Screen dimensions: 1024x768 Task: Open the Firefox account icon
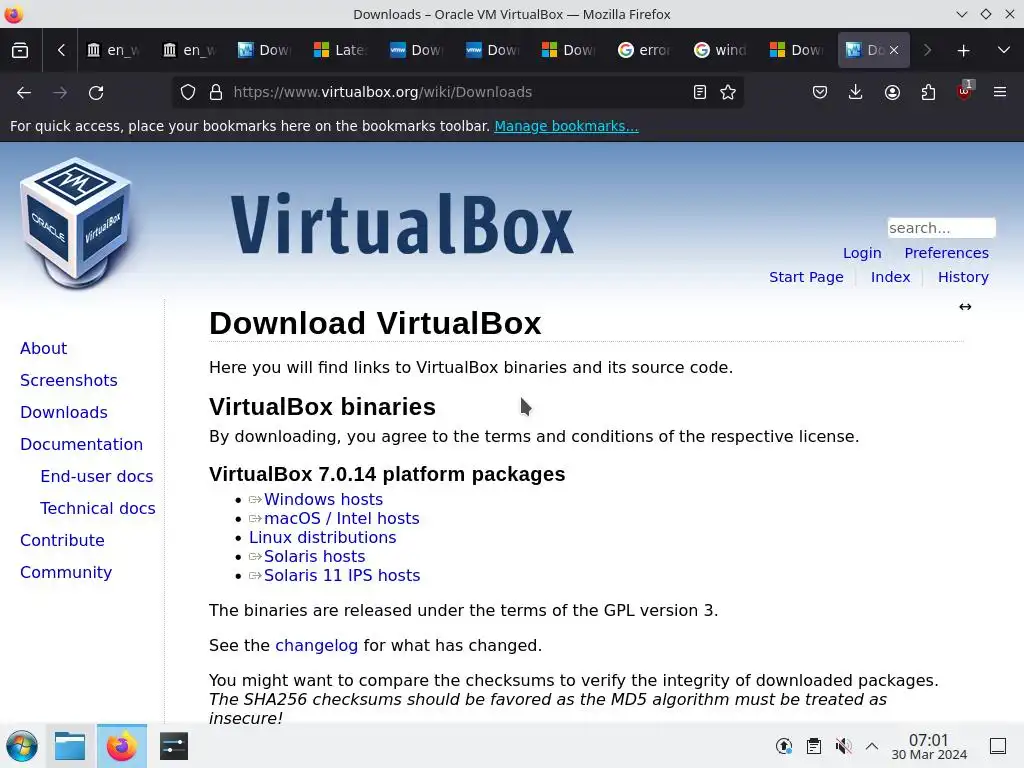coord(892,93)
